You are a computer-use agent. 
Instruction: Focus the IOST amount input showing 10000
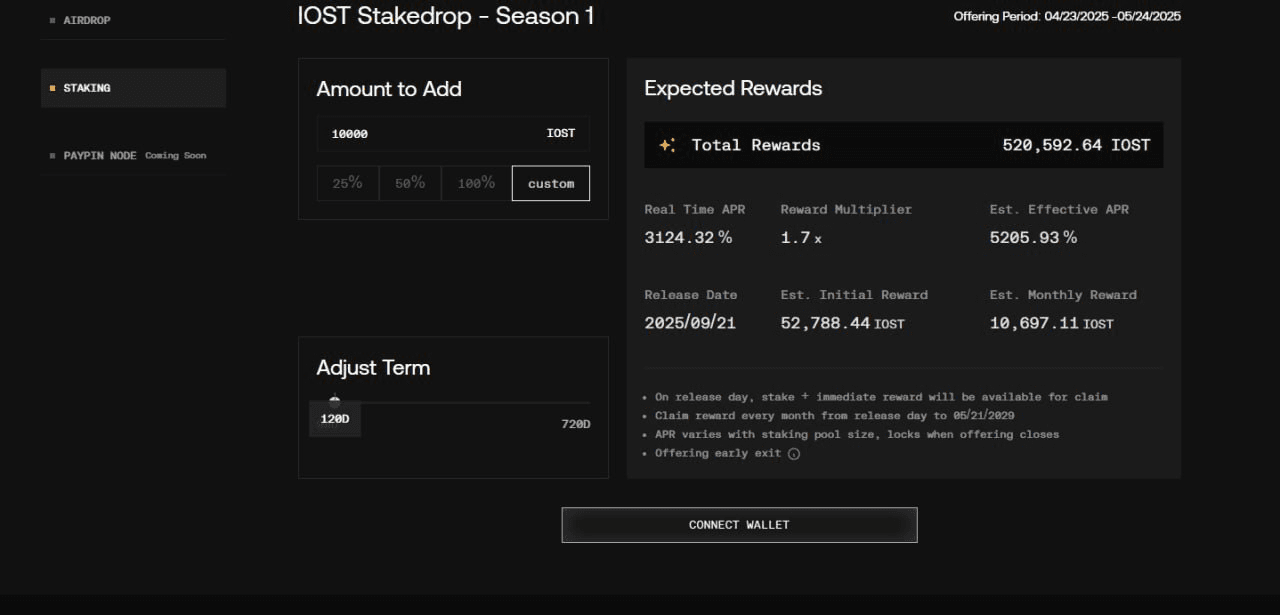[453, 133]
